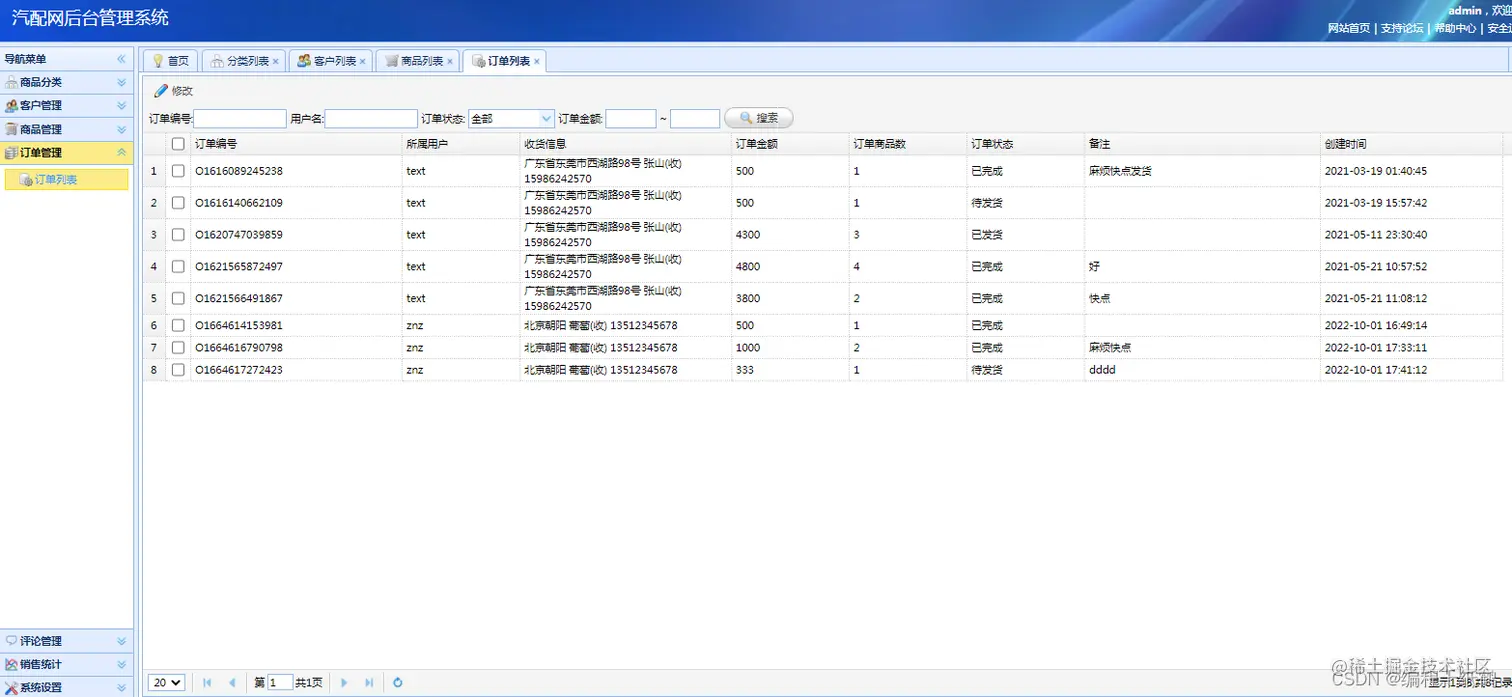This screenshot has width=1512, height=697.
Task: Focus the minimum 订单金额 field
Action: point(631,119)
